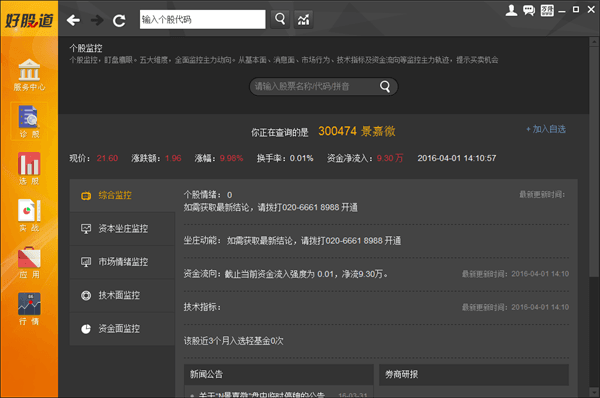
Task: Open the 应用 applications icon
Action: (29, 263)
